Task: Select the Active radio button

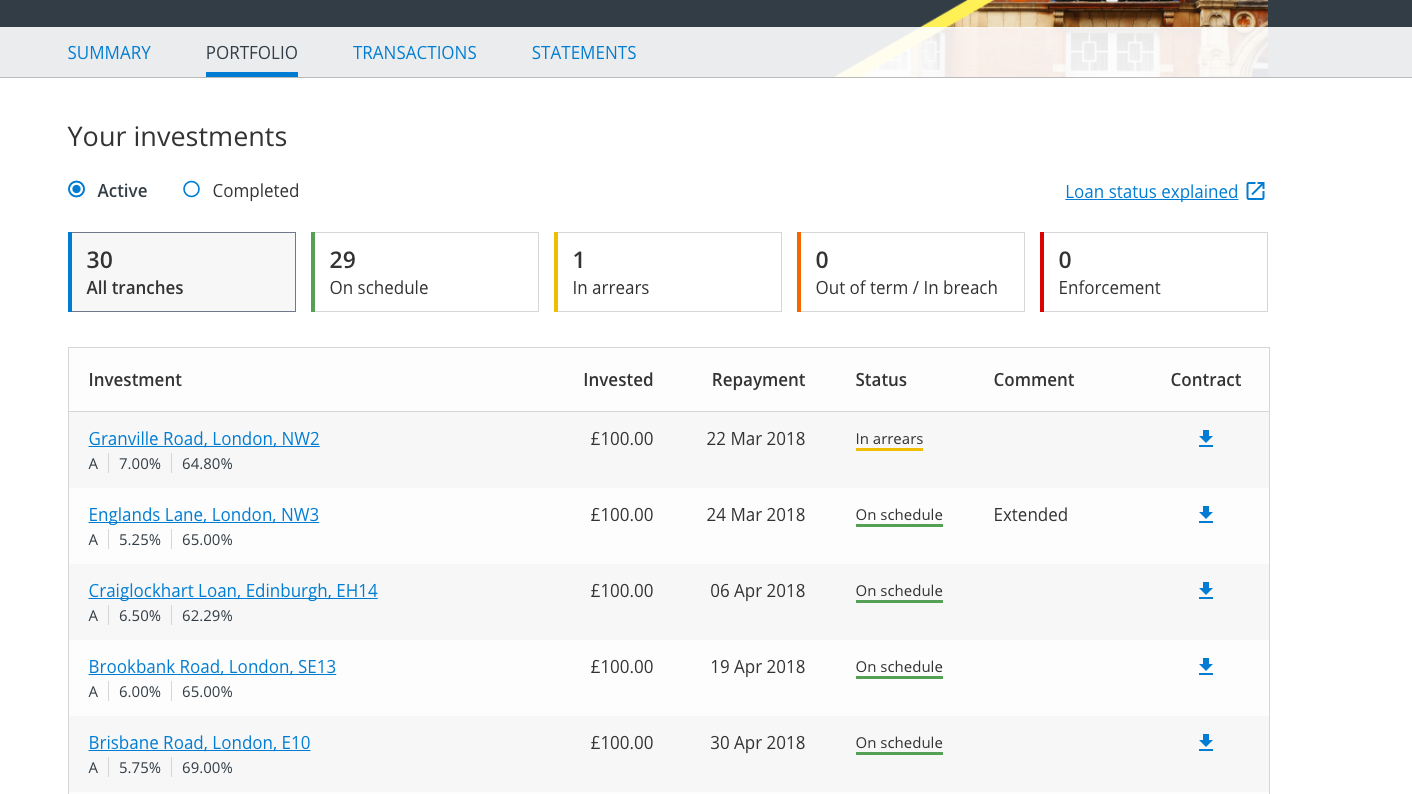Action: [x=77, y=190]
